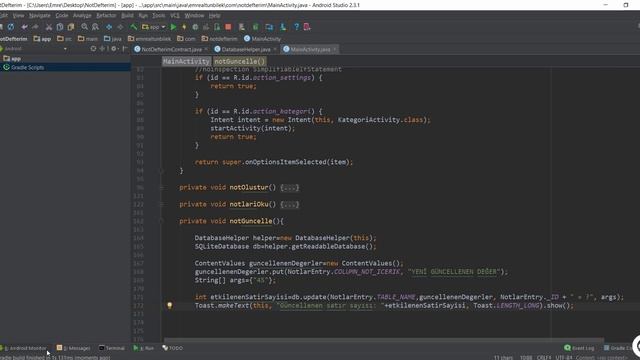640x360 pixels.
Task: Stop the running app with the red square
Action: pyautogui.click(x=228, y=27)
